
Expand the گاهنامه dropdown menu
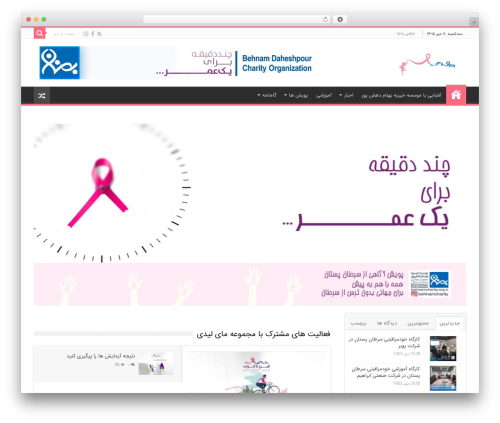click(x=267, y=95)
